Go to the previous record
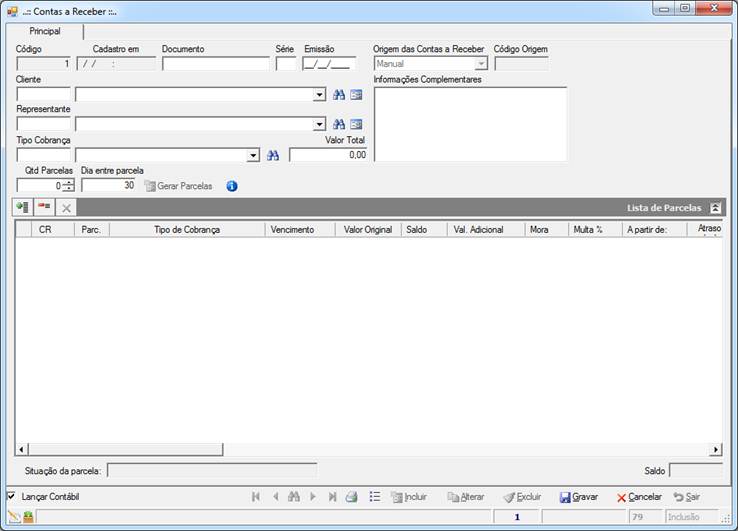 tap(276, 497)
